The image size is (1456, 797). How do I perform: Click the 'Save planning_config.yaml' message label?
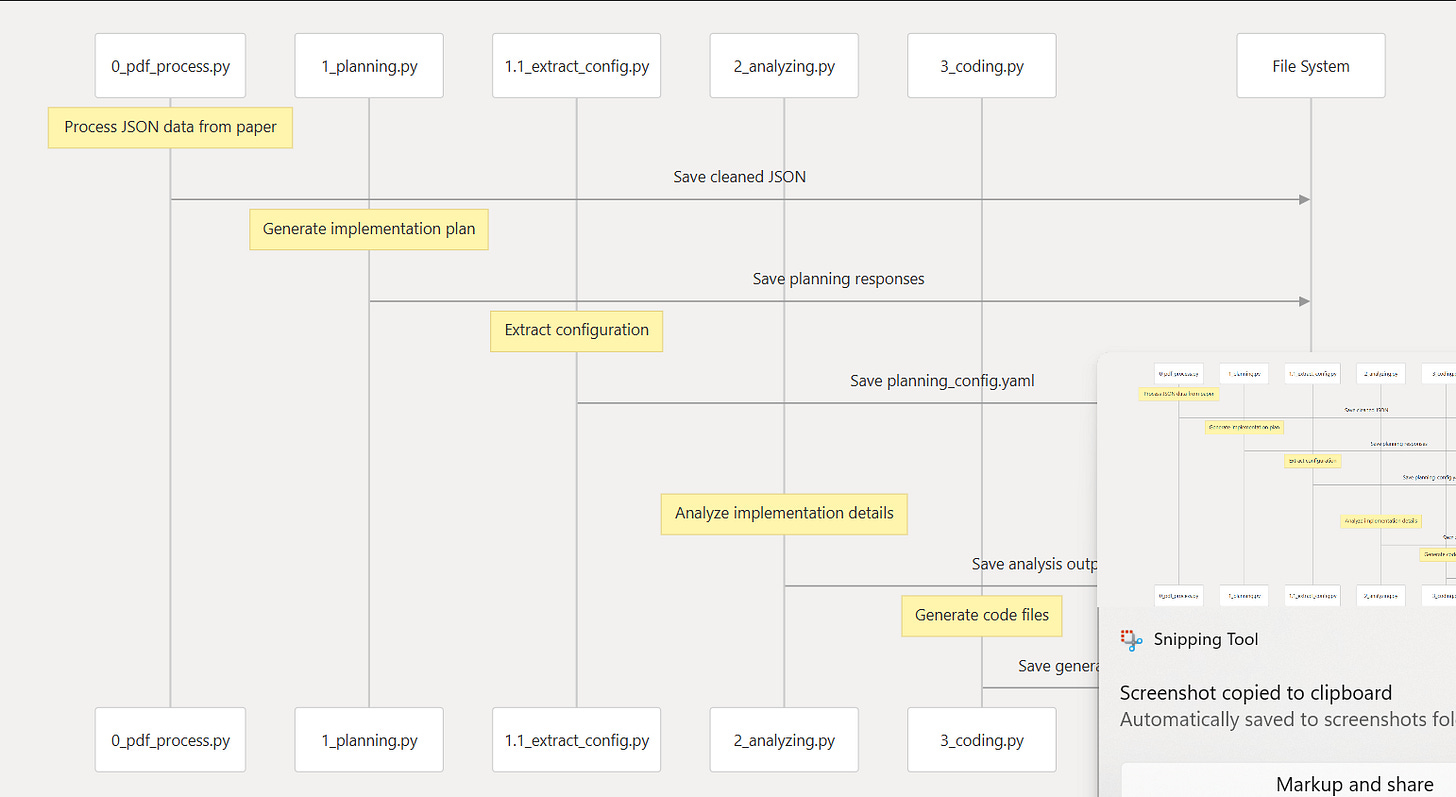tap(943, 381)
